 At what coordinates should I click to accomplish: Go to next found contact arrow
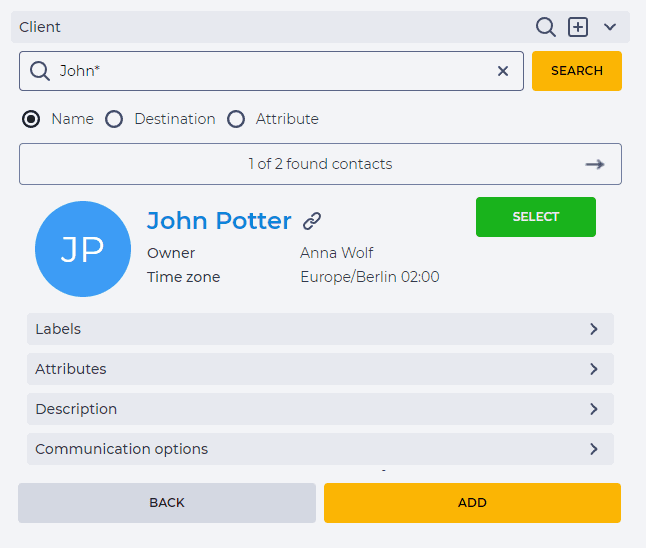coord(595,164)
